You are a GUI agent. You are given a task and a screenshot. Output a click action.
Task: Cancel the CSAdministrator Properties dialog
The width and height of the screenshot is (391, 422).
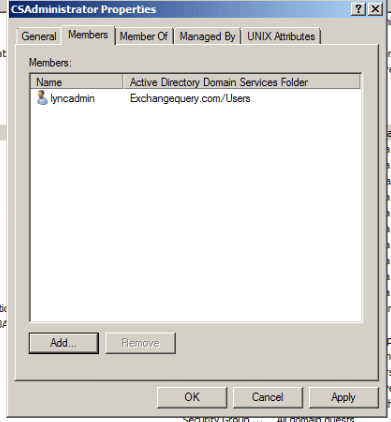tap(268, 397)
